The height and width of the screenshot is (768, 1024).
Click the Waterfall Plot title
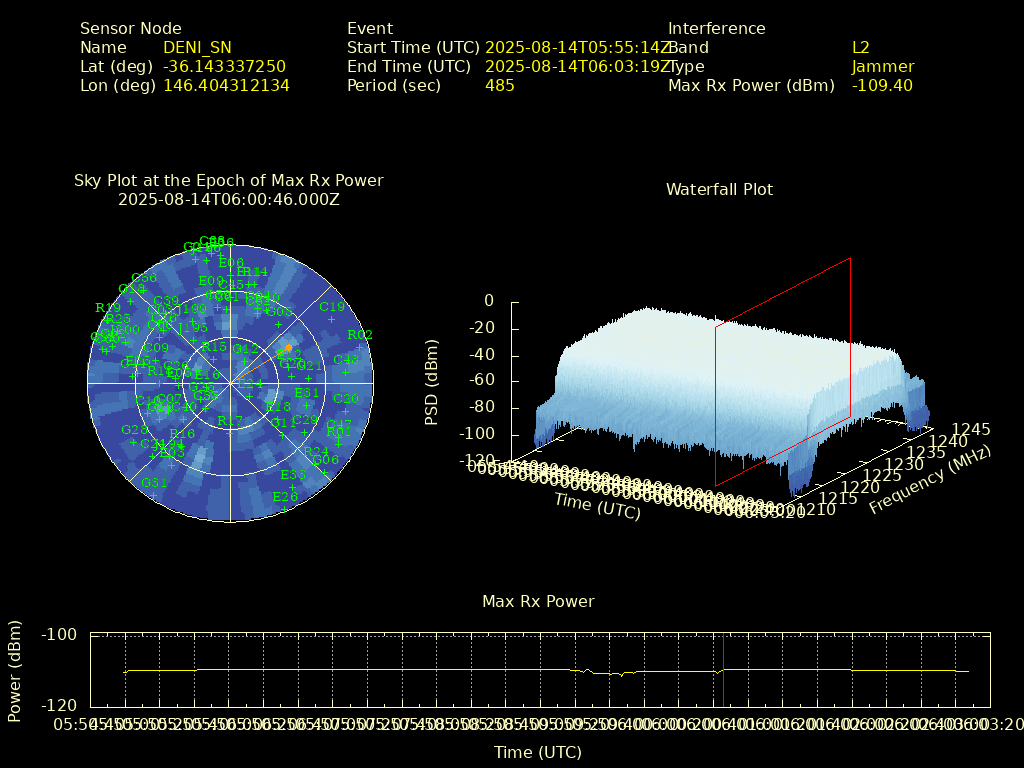(x=719, y=190)
